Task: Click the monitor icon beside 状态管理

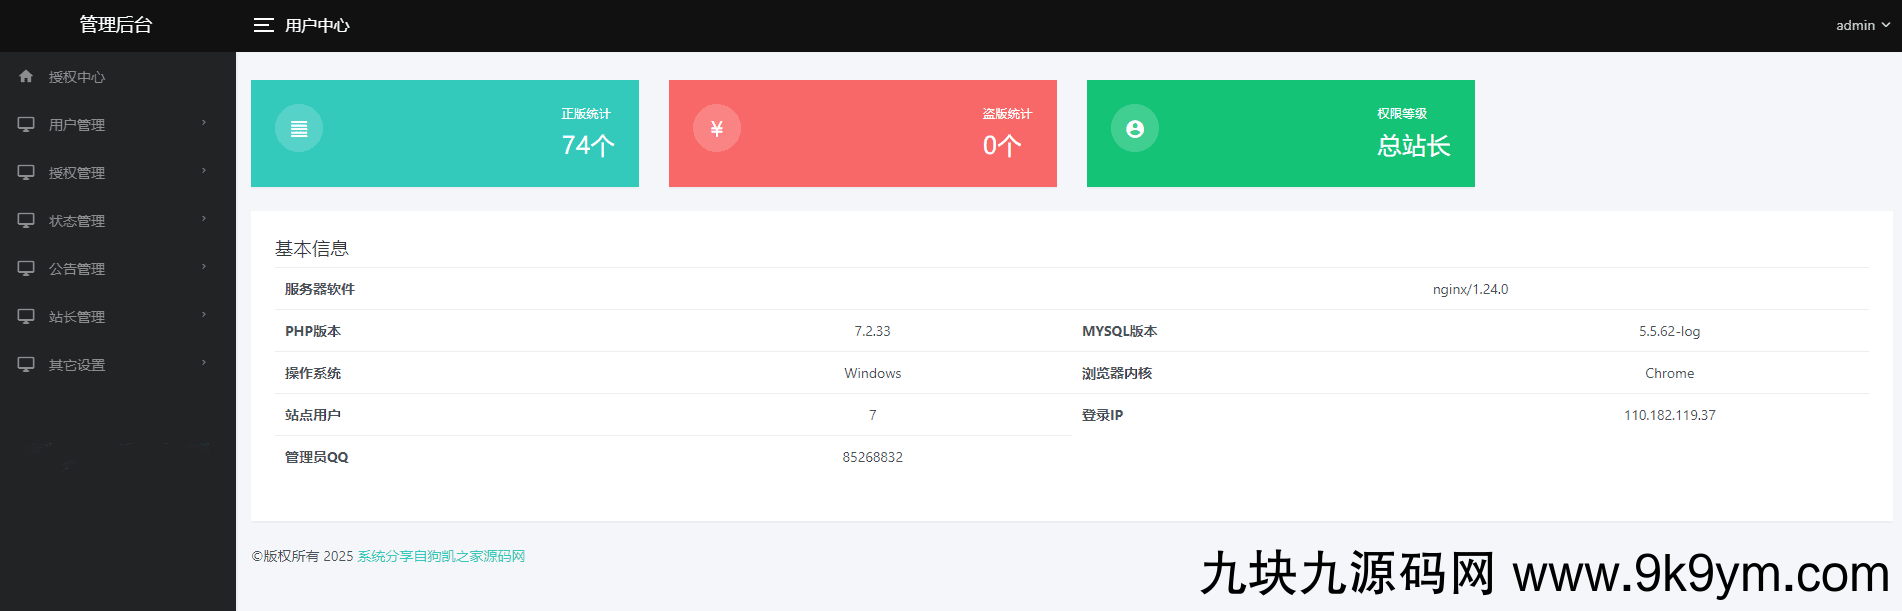Action: 26,220
